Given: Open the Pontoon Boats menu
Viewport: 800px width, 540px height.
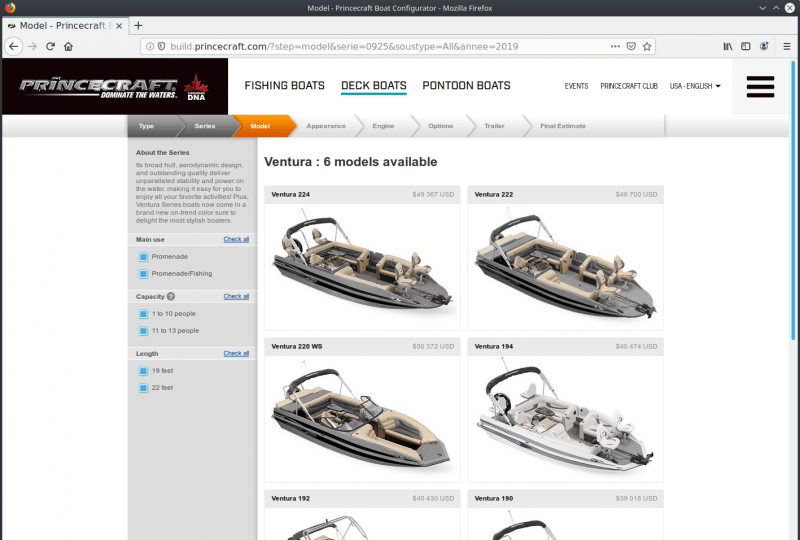Looking at the screenshot, I should [x=466, y=86].
